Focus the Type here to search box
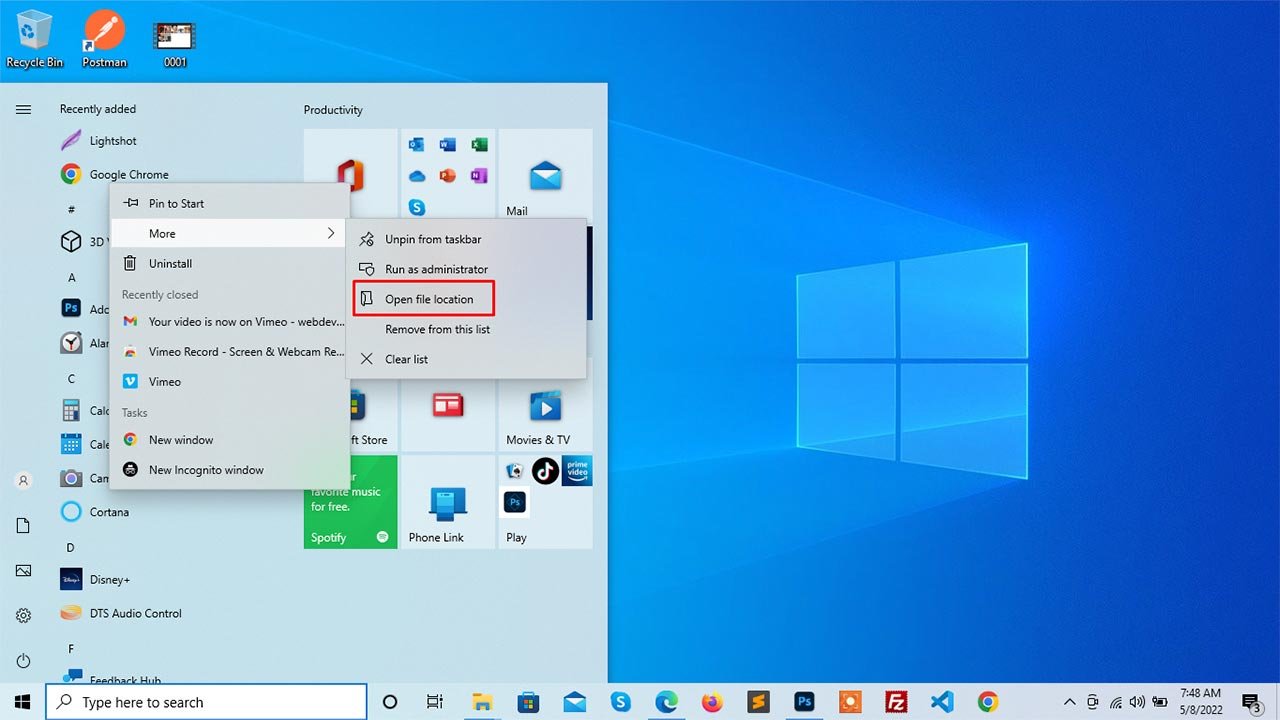Screen dimensions: 1280x720 tap(206, 702)
